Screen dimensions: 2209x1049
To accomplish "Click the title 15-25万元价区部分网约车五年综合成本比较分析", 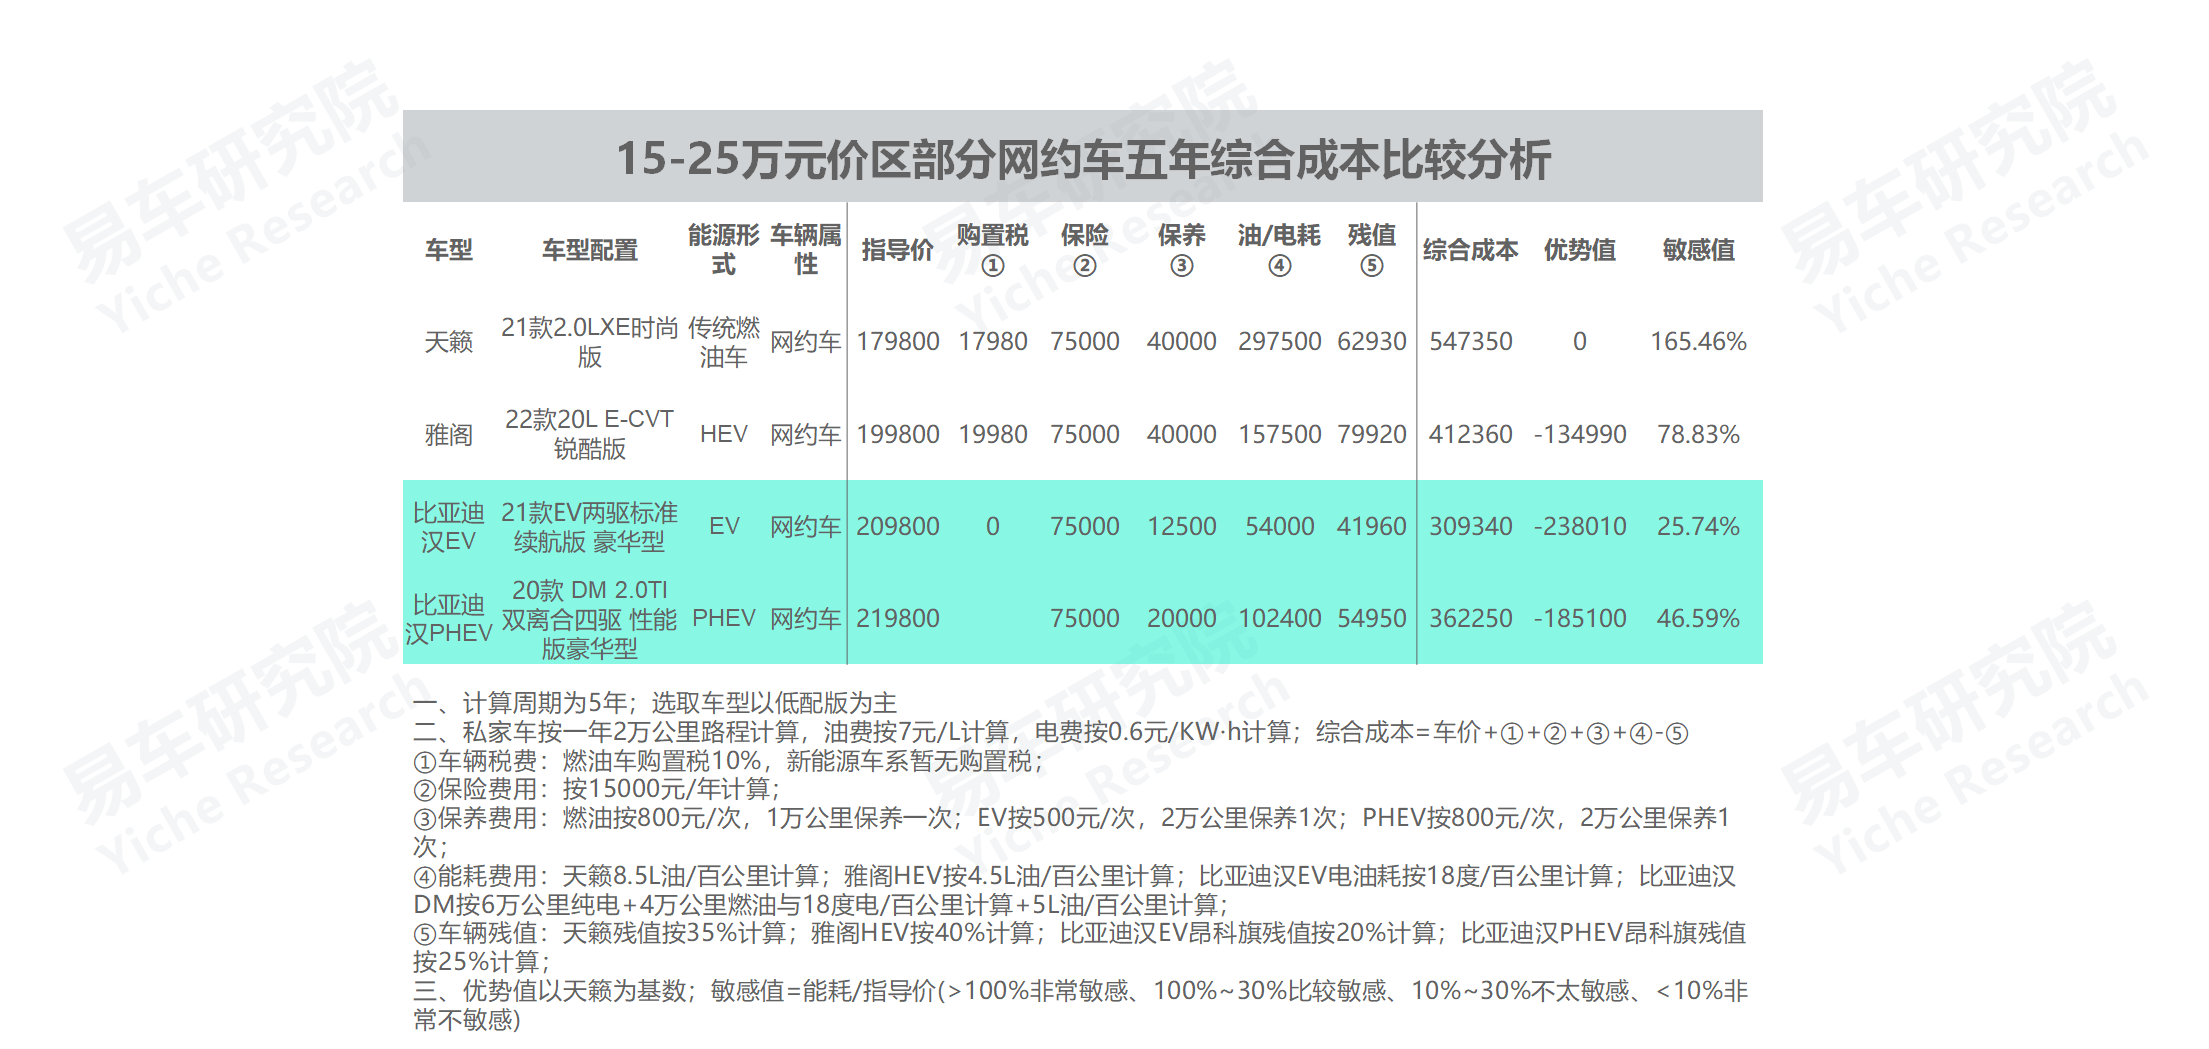I will point(1083,159).
